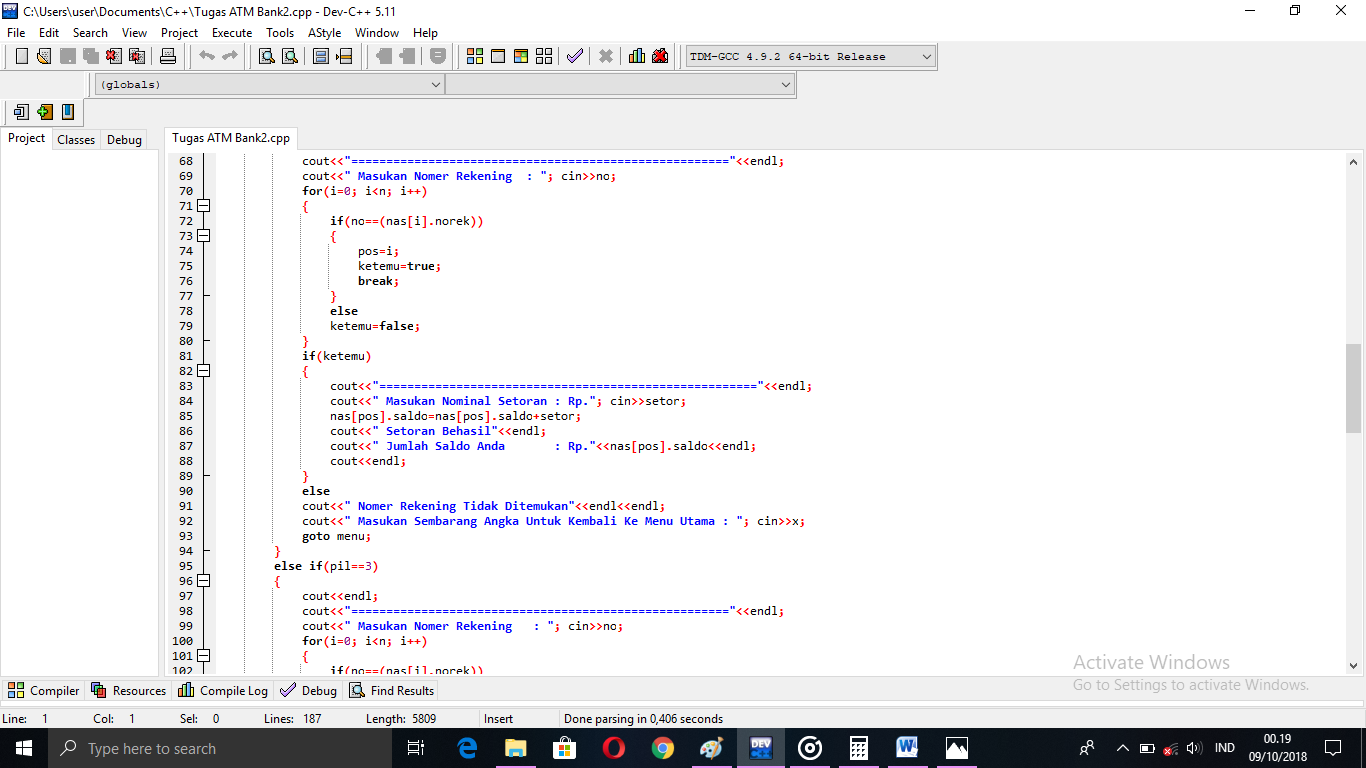Open the Replace dialog
The width and height of the screenshot is (1366, 768).
coord(290,56)
